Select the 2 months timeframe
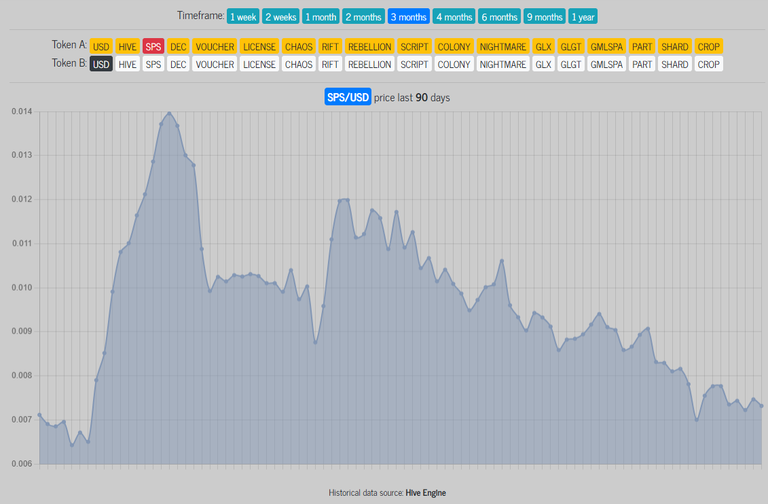 pyautogui.click(x=363, y=17)
